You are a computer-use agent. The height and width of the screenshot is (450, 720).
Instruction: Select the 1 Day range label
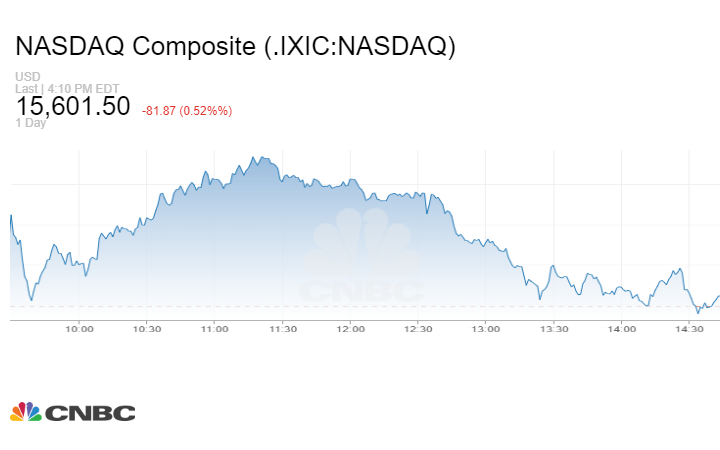click(x=30, y=123)
